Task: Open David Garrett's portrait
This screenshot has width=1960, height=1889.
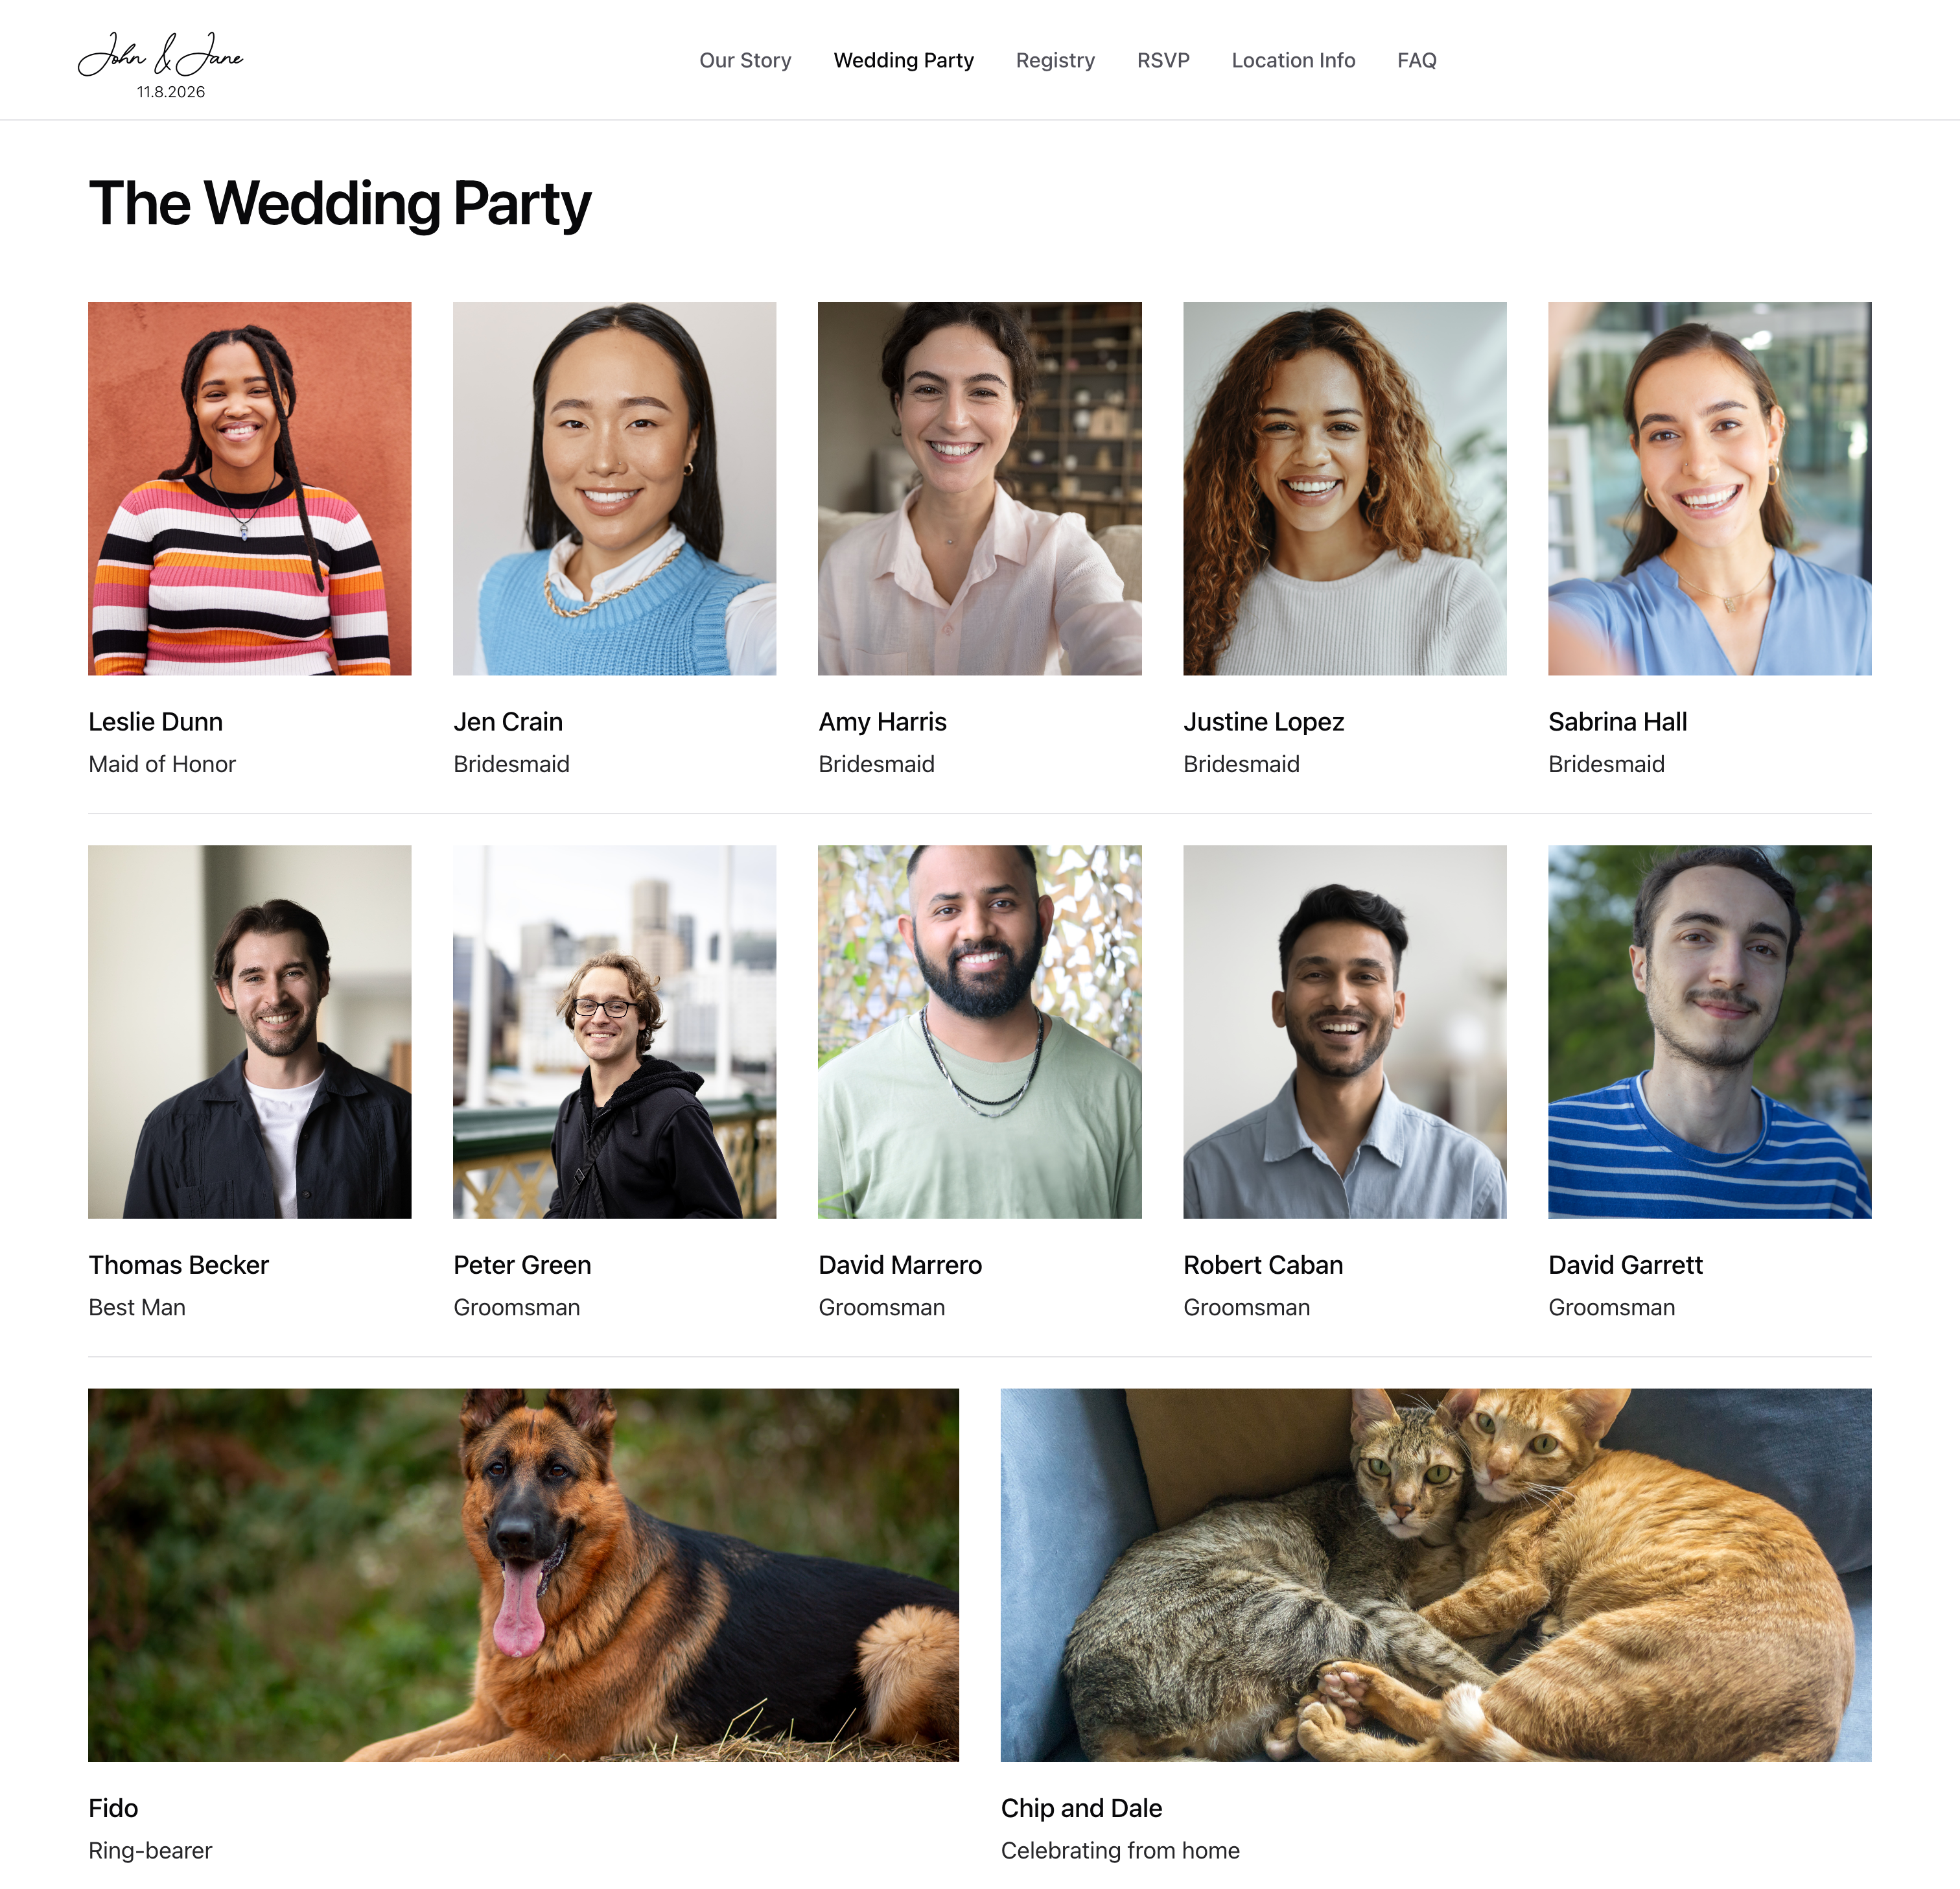Action: pyautogui.click(x=1709, y=1031)
